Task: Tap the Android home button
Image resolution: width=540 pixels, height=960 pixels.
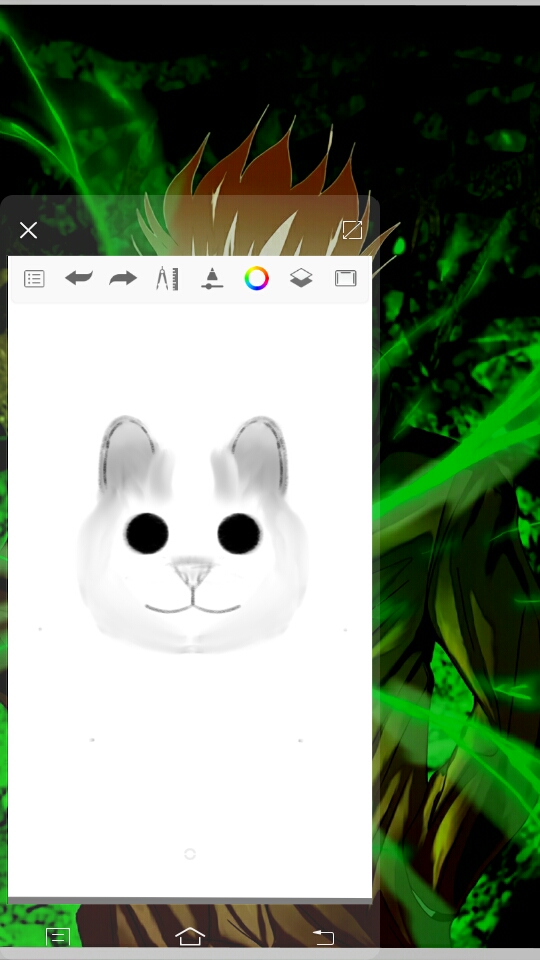Action: point(190,936)
